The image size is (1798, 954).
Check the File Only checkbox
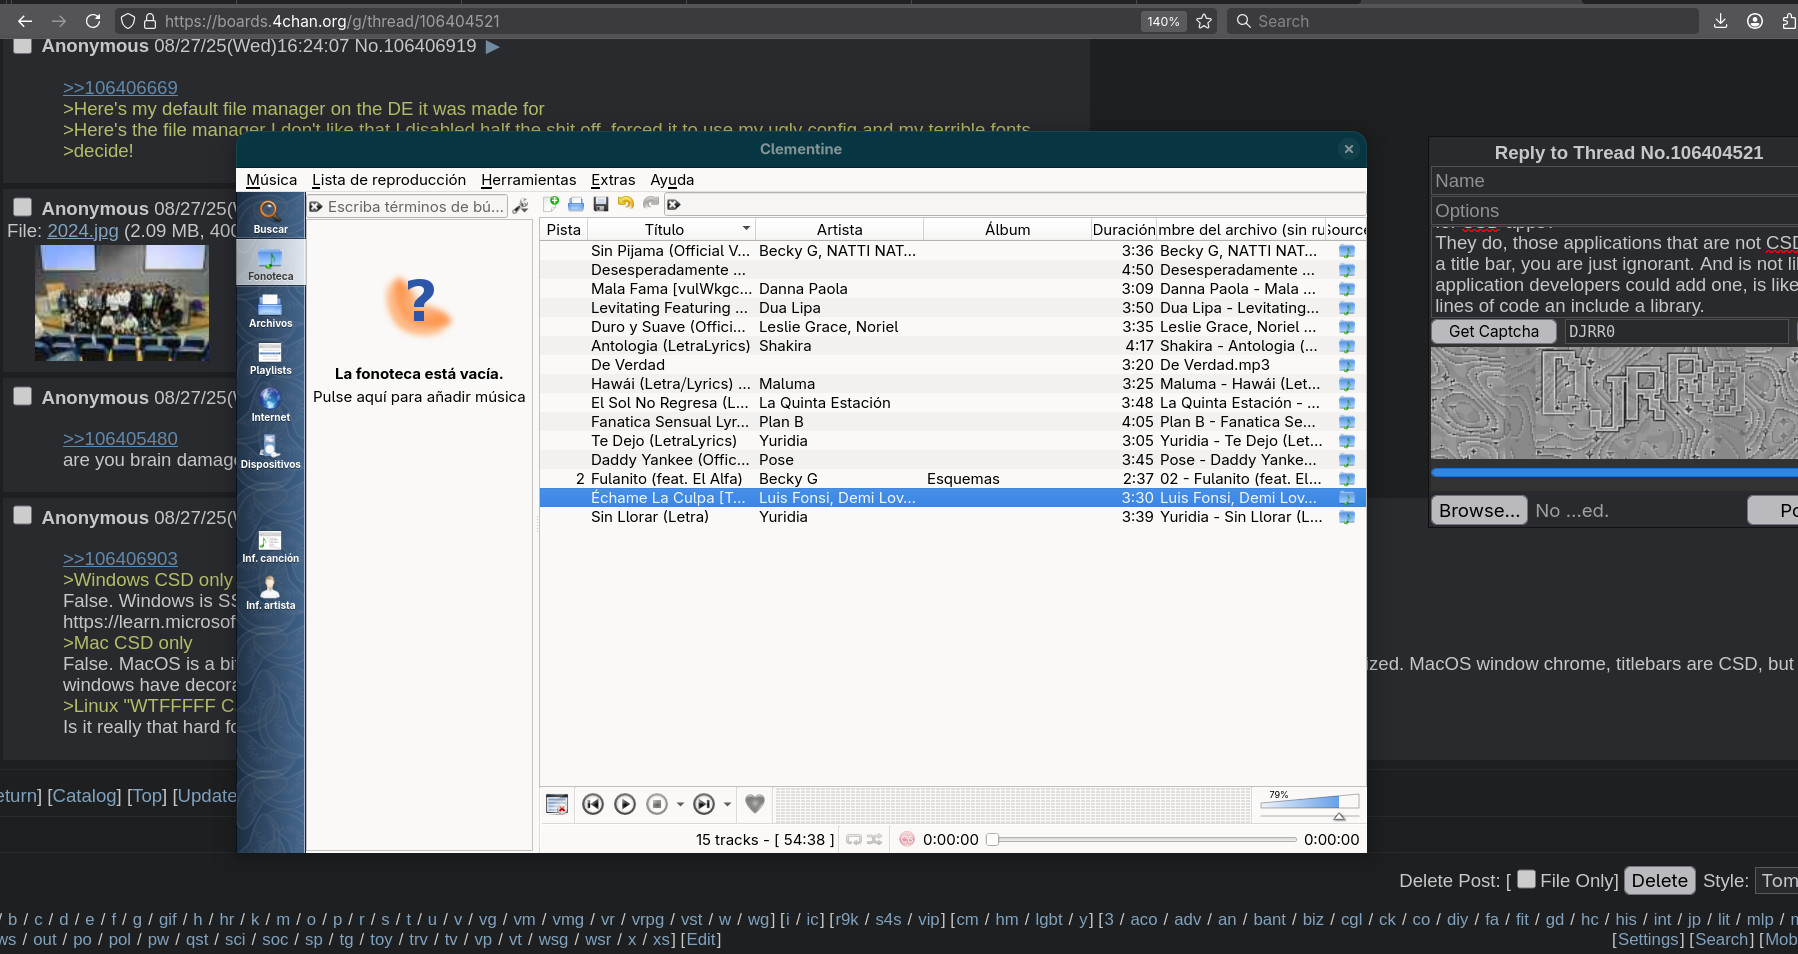[x=1526, y=880]
